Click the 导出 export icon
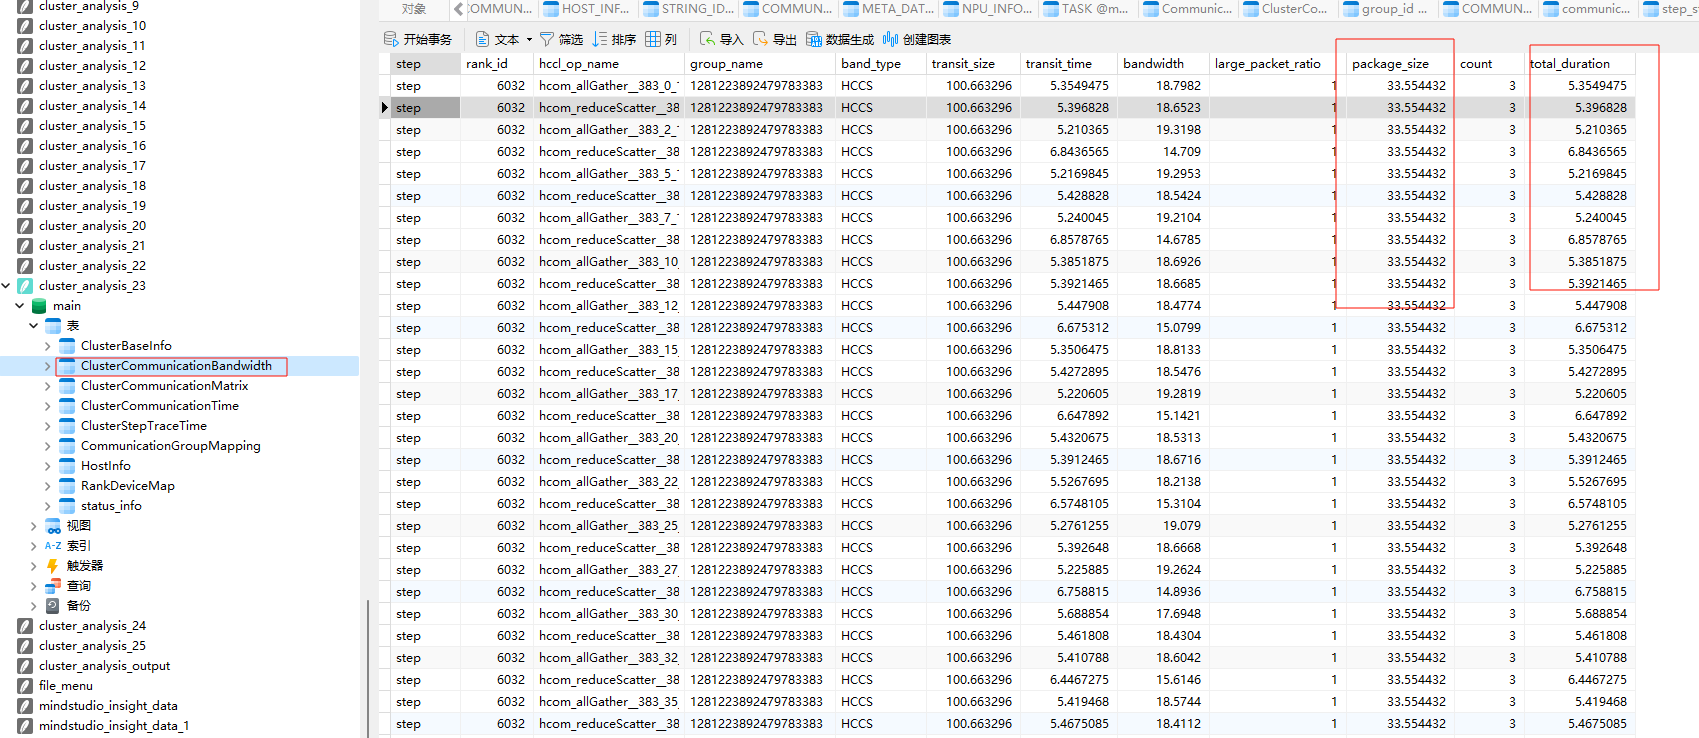 pyautogui.click(x=761, y=39)
